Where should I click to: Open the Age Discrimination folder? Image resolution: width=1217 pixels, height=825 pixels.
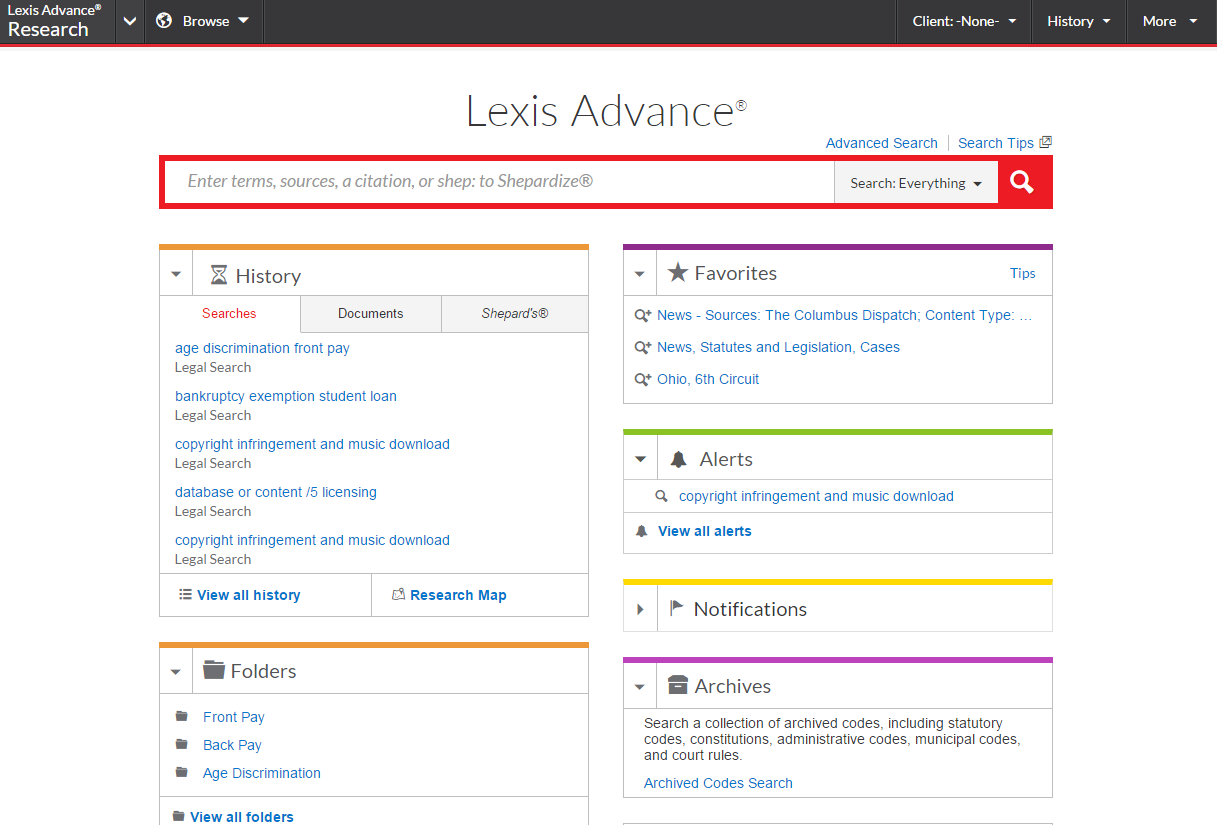click(x=262, y=773)
